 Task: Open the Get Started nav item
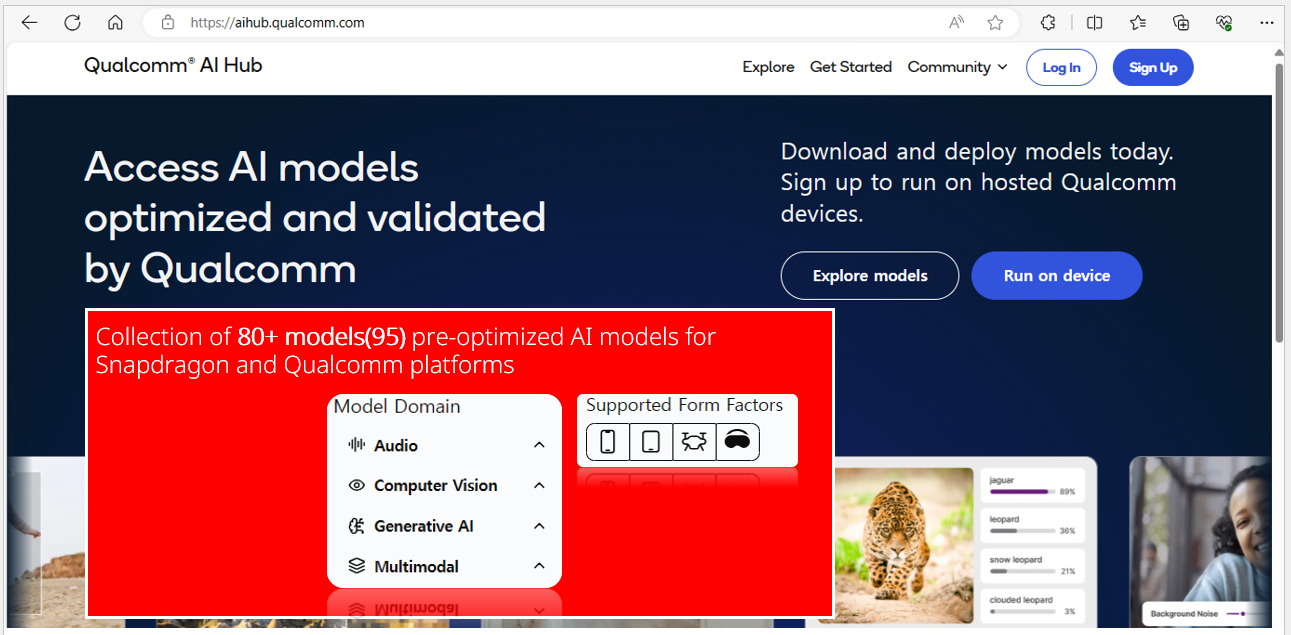pos(851,67)
